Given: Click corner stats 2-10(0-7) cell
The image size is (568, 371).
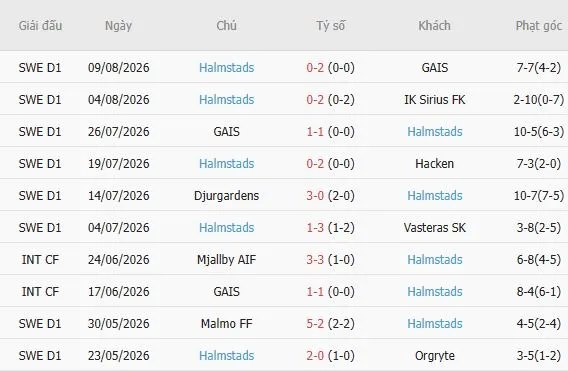Looking at the screenshot, I should tap(539, 100).
